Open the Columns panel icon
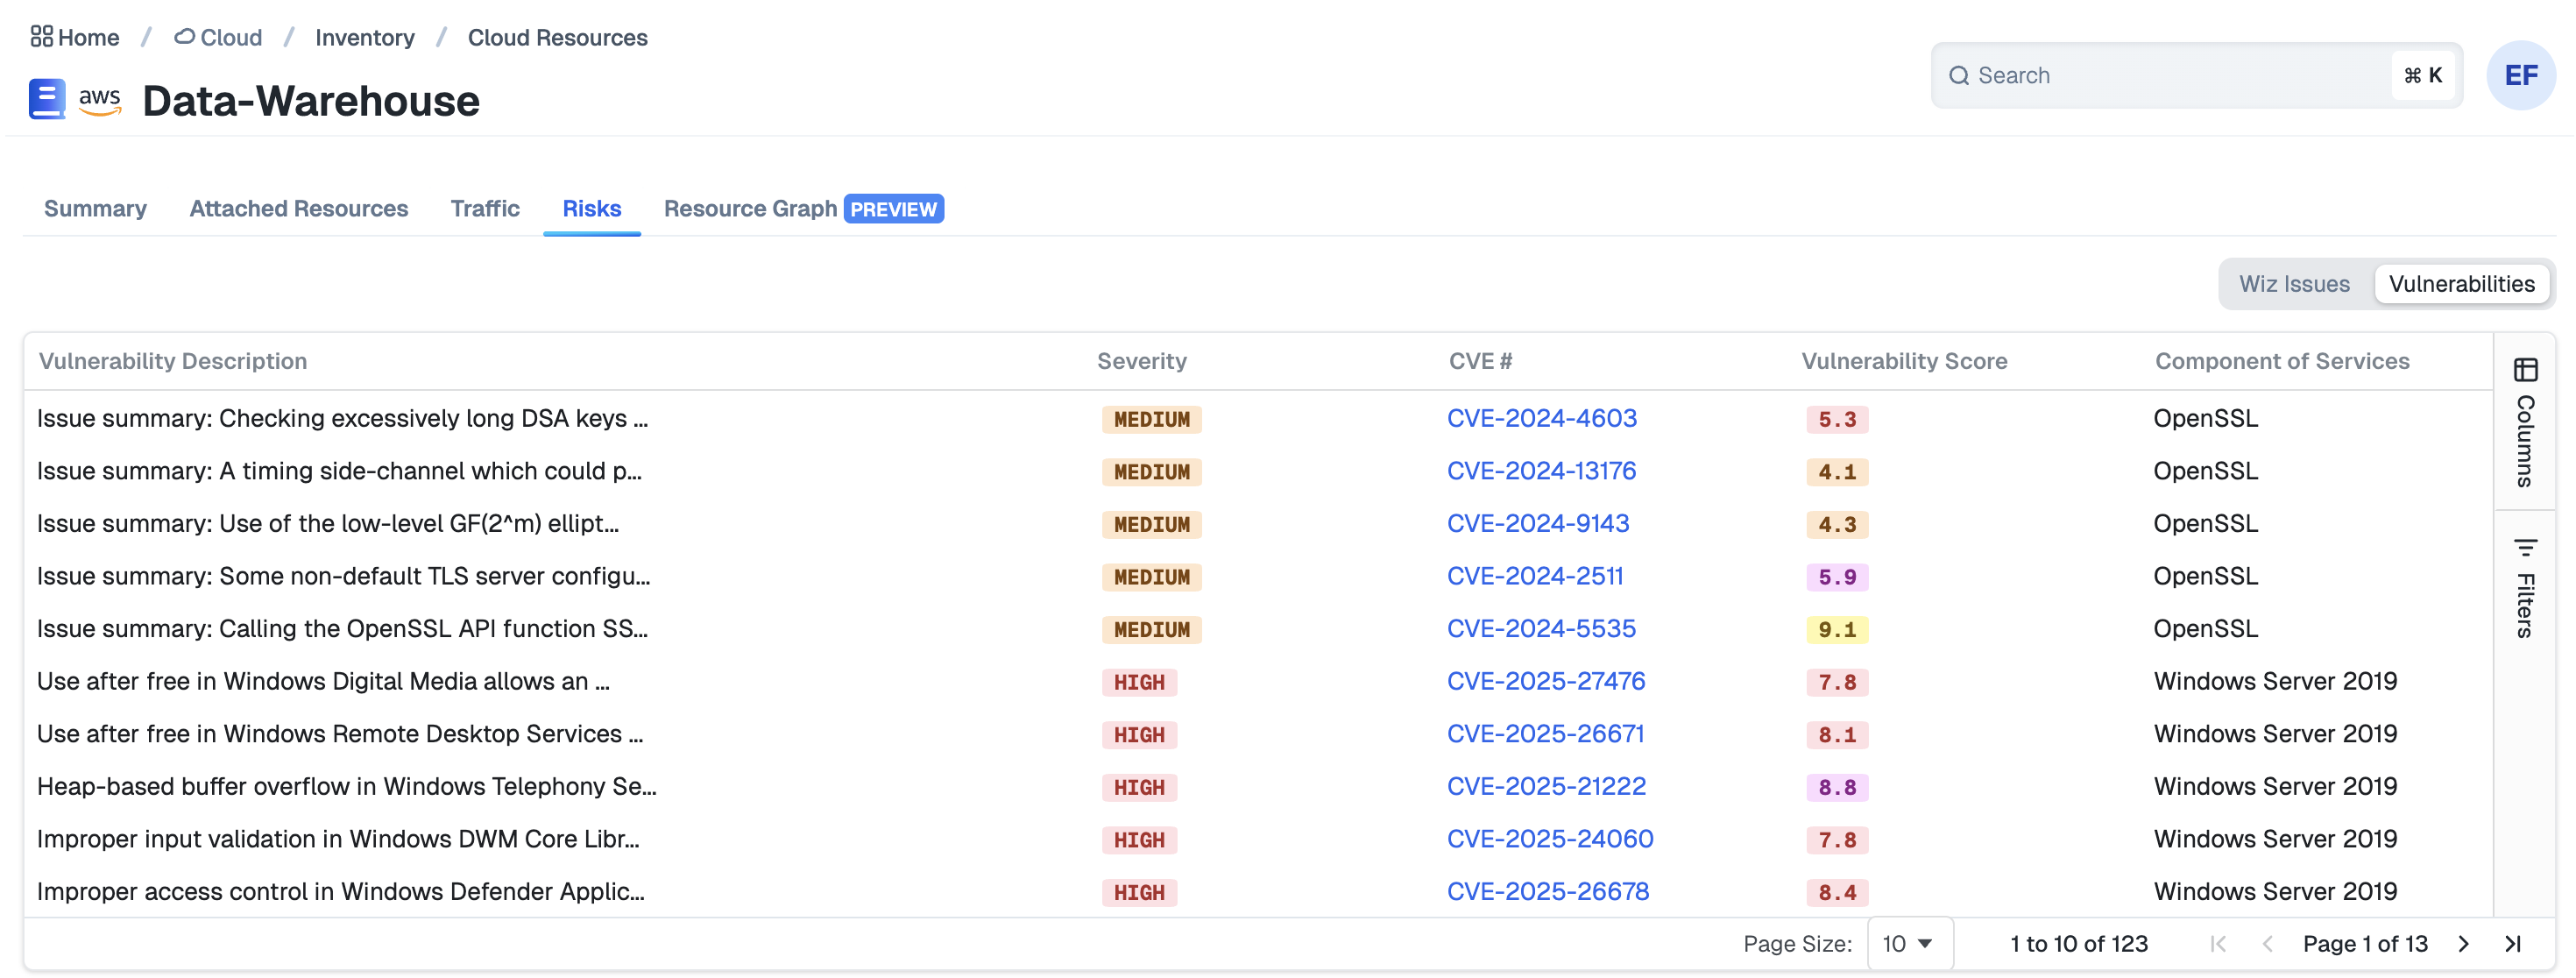The width and height of the screenshot is (2576, 978). tap(2525, 370)
